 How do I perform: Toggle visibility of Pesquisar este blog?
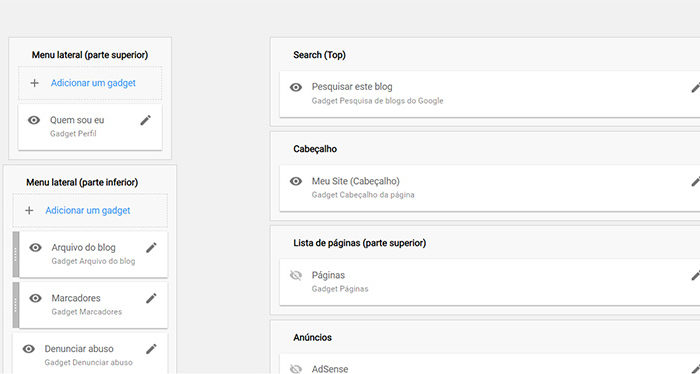click(x=296, y=87)
